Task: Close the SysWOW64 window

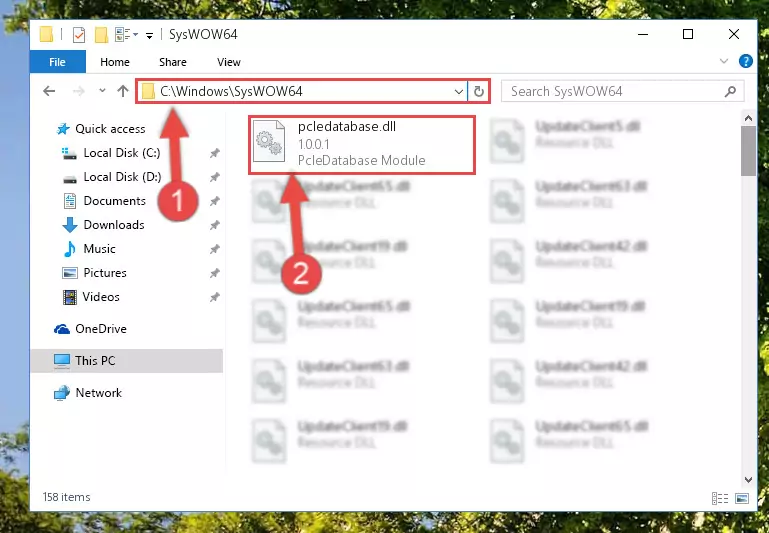Action: [734, 34]
